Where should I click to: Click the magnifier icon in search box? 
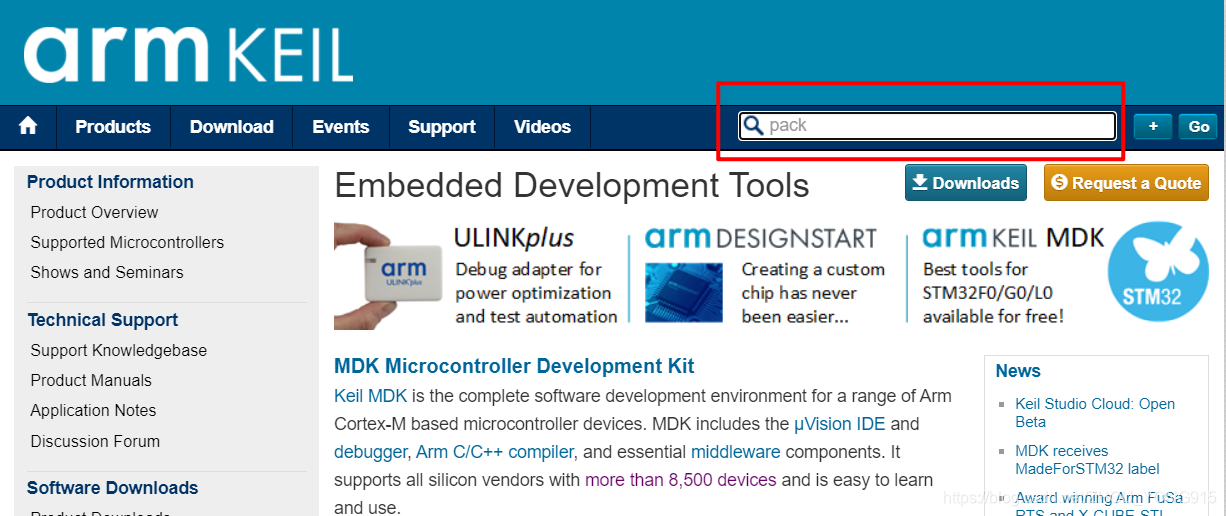pos(753,126)
